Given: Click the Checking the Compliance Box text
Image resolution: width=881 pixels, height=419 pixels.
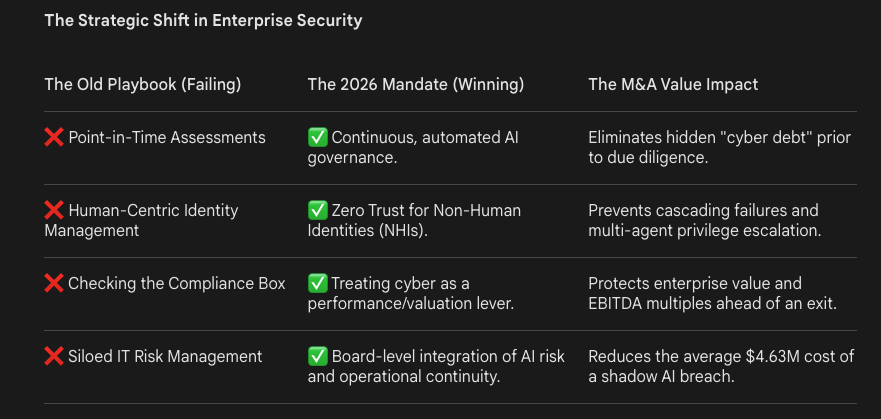Looking at the screenshot, I should pyautogui.click(x=176, y=284).
